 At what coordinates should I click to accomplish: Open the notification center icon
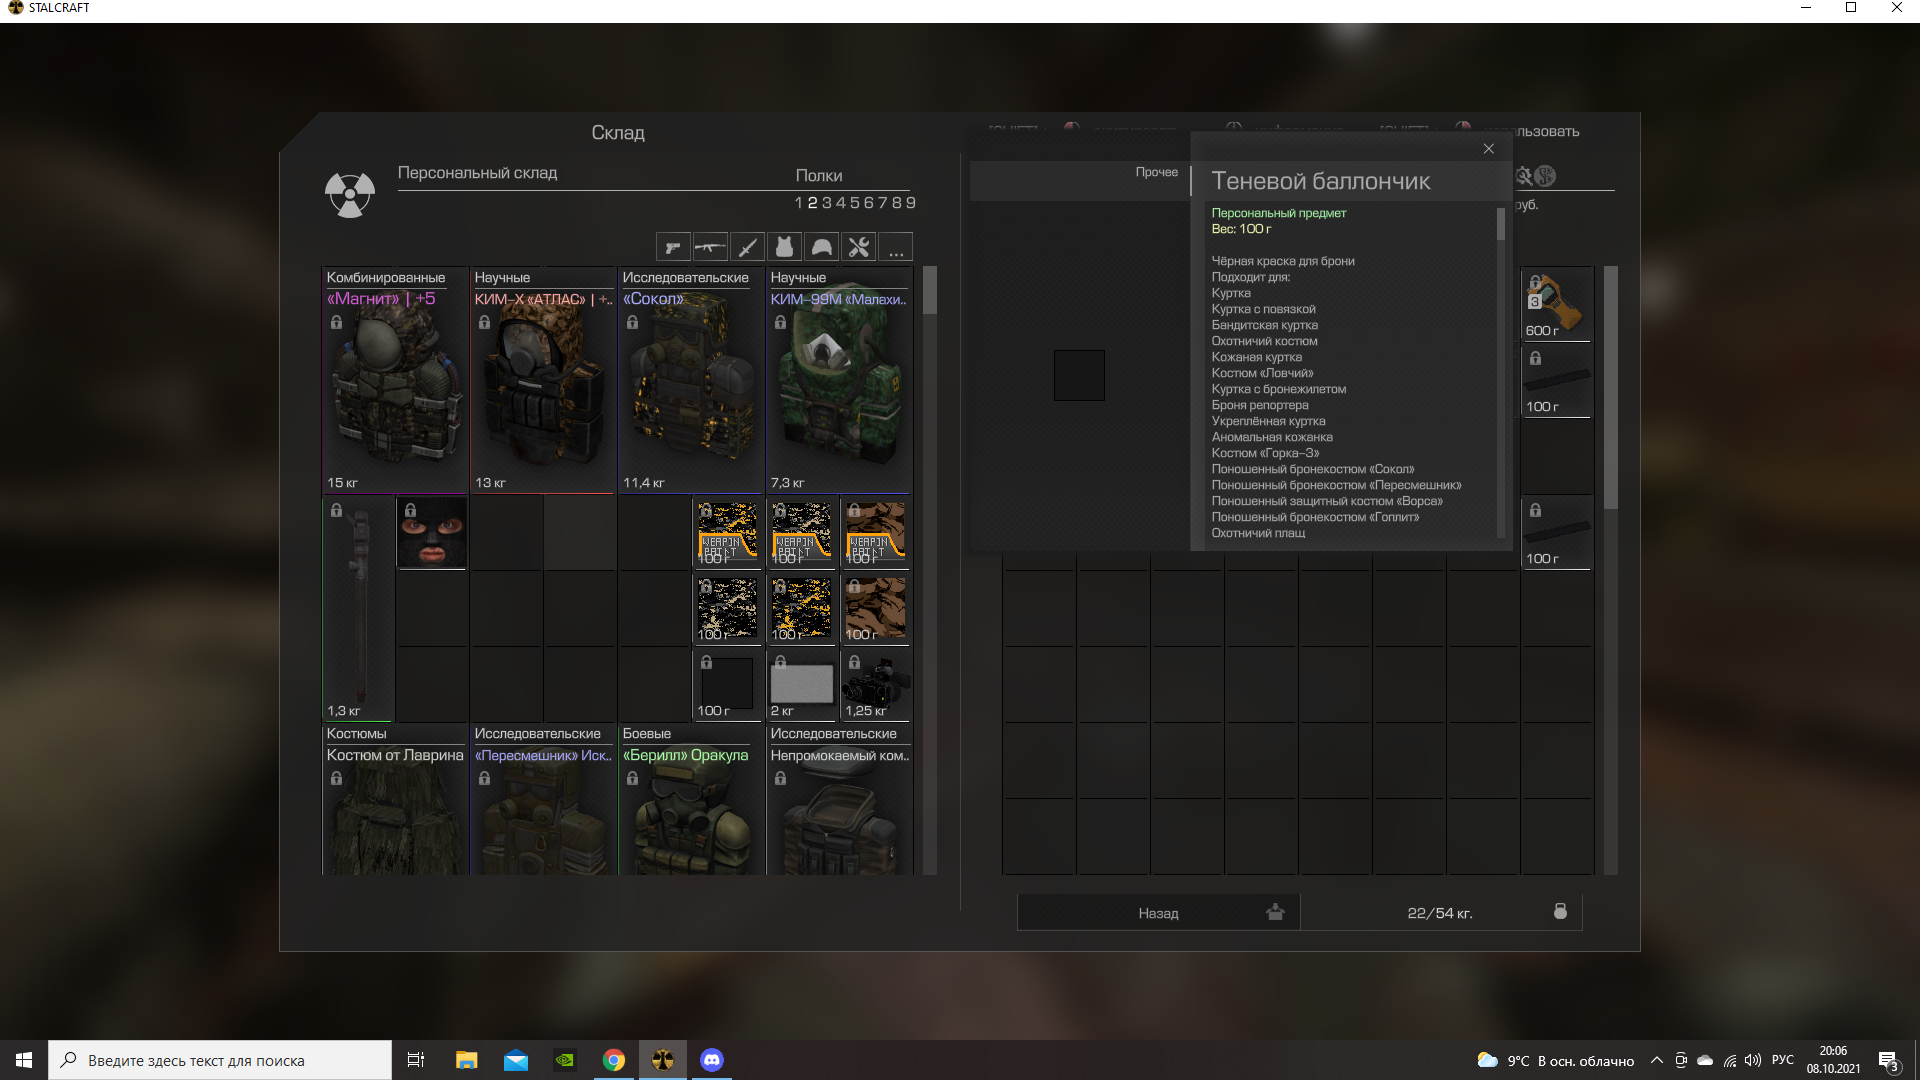tap(1888, 1060)
